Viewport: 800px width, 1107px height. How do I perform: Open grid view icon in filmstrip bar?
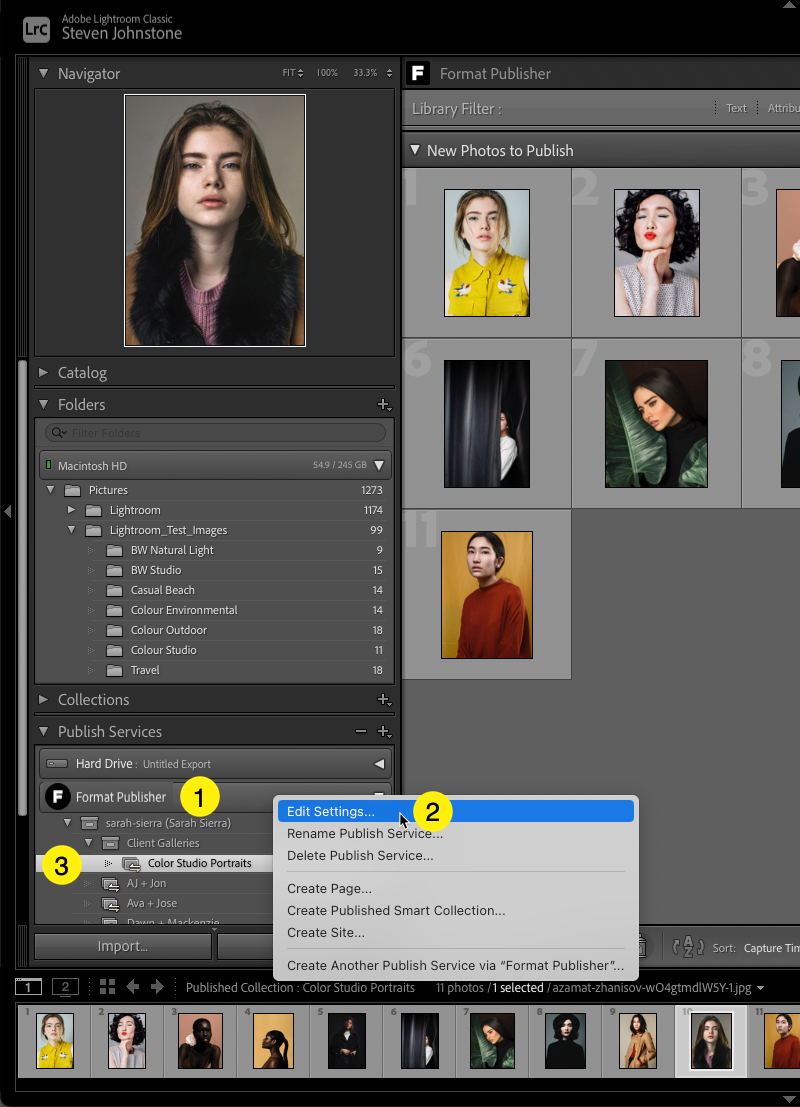click(x=107, y=987)
